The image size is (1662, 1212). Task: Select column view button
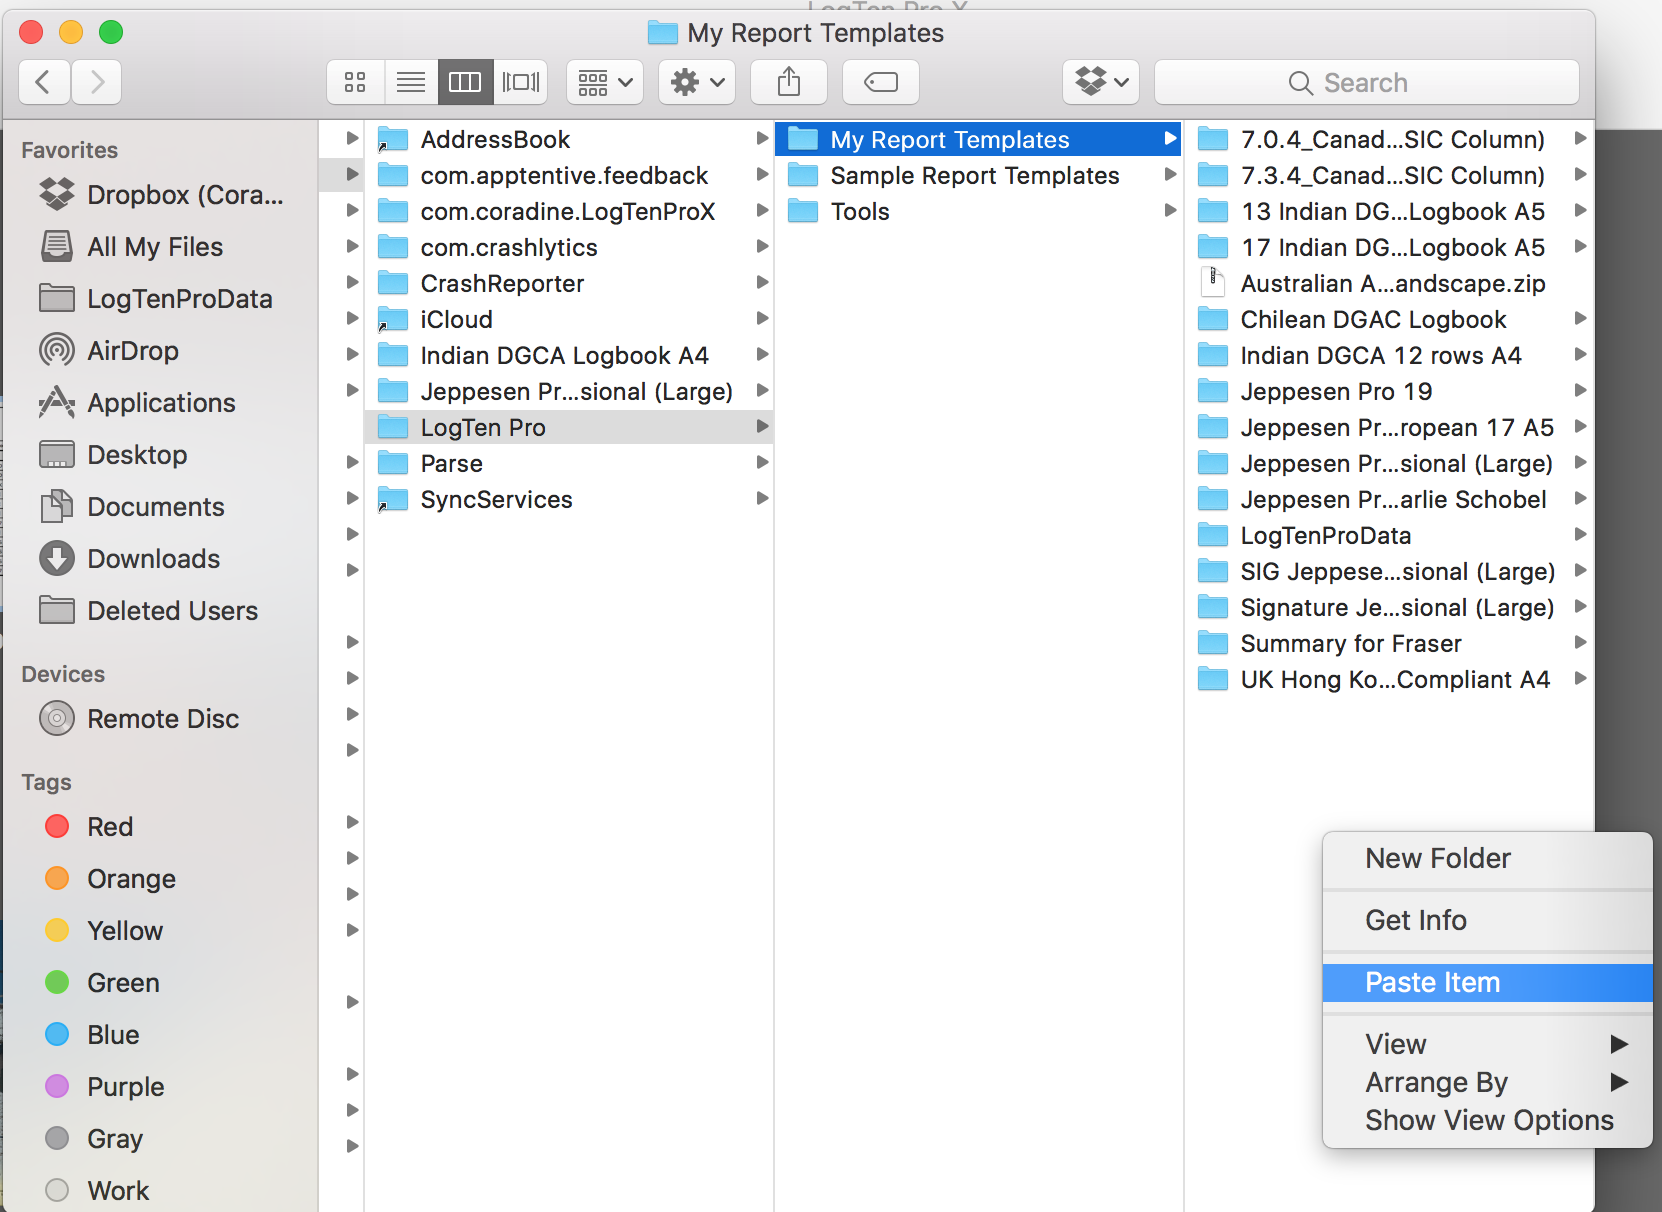465,82
